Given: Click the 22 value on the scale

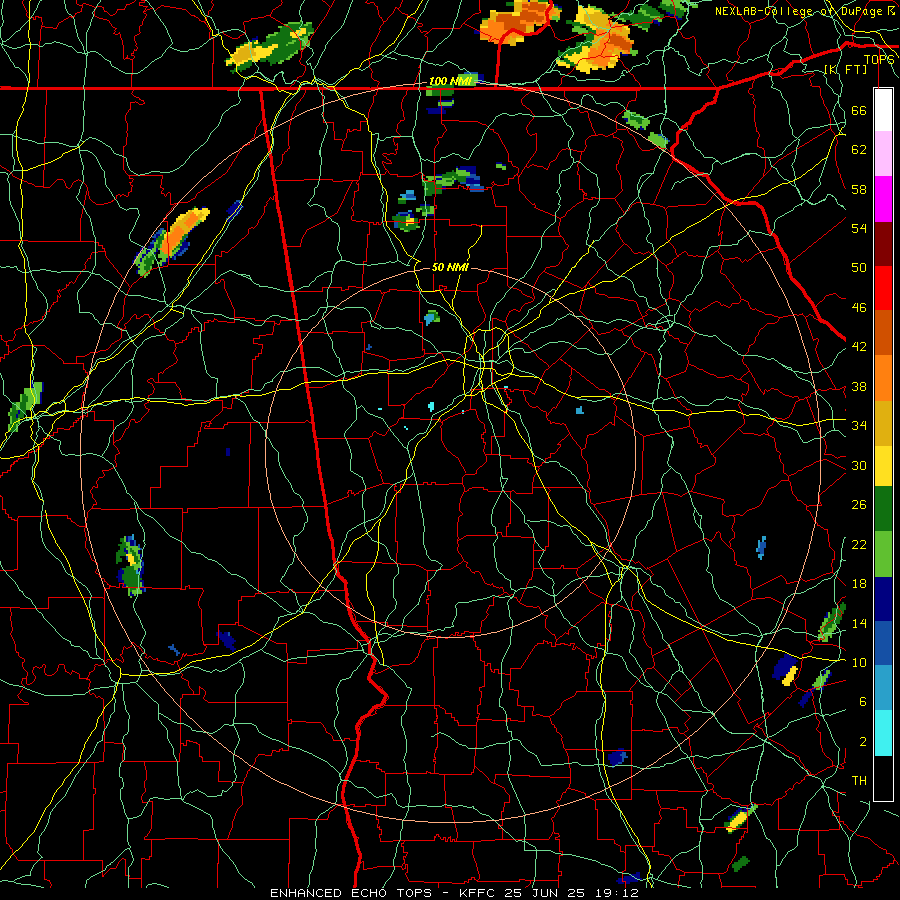Looking at the screenshot, I should (859, 544).
